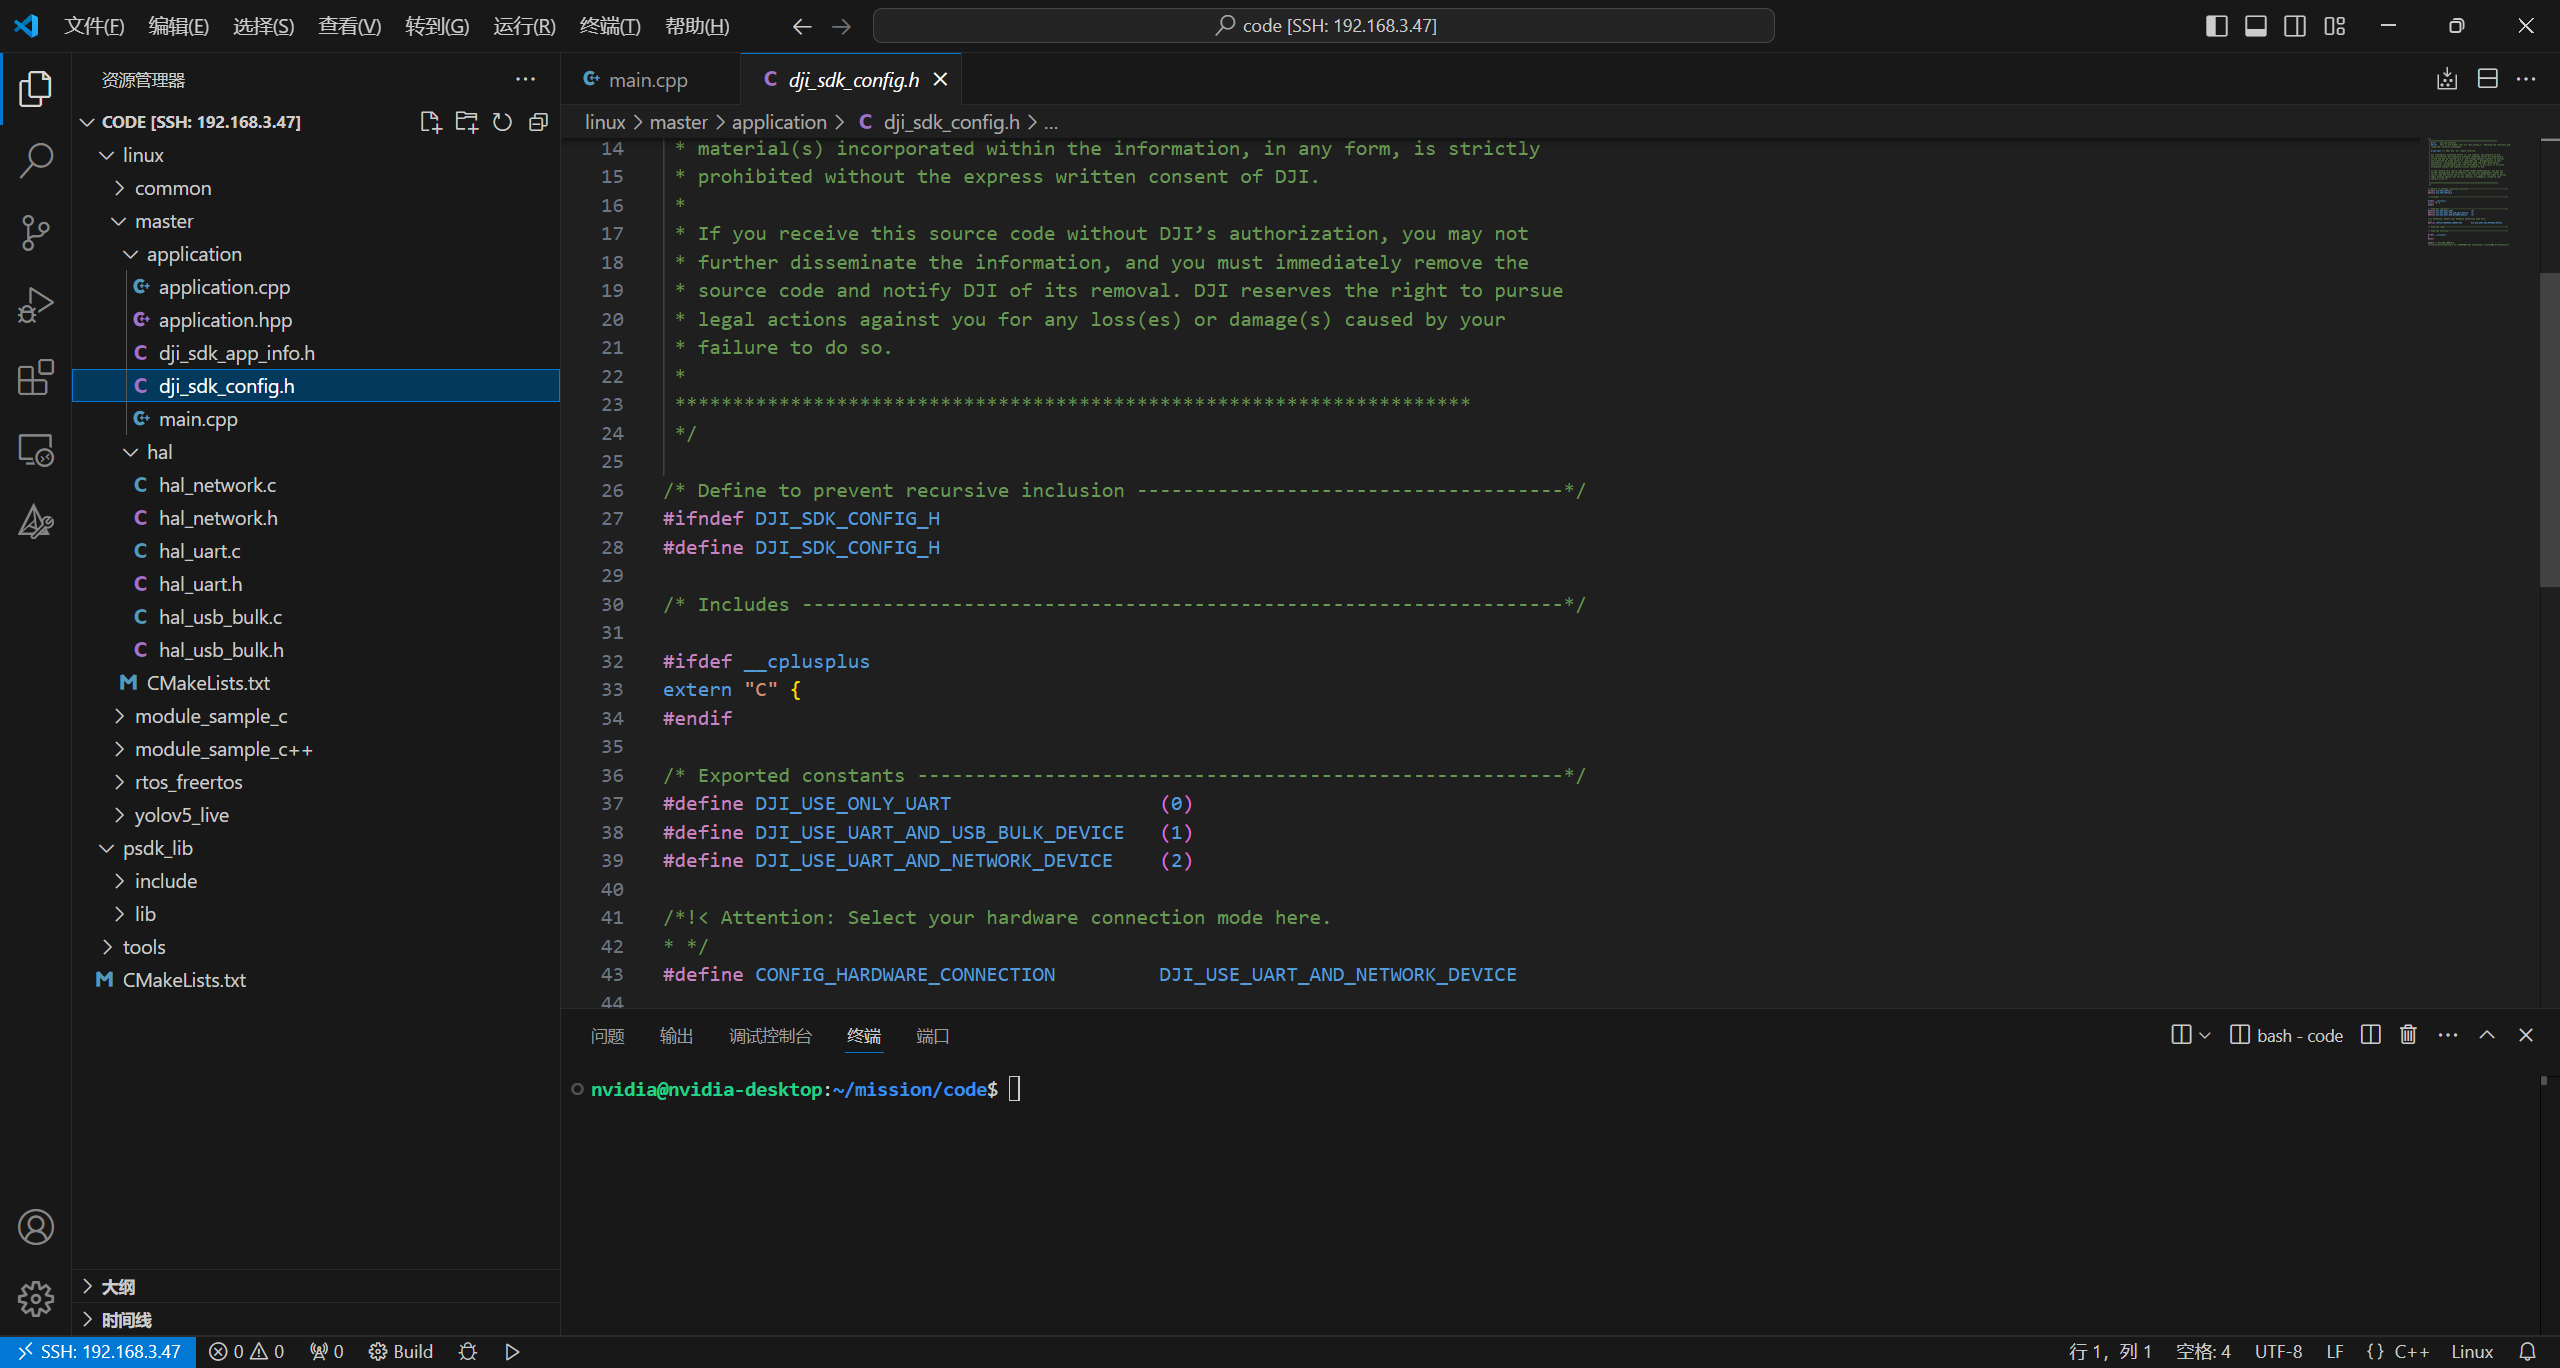Open the Search view in activity bar

[36, 160]
